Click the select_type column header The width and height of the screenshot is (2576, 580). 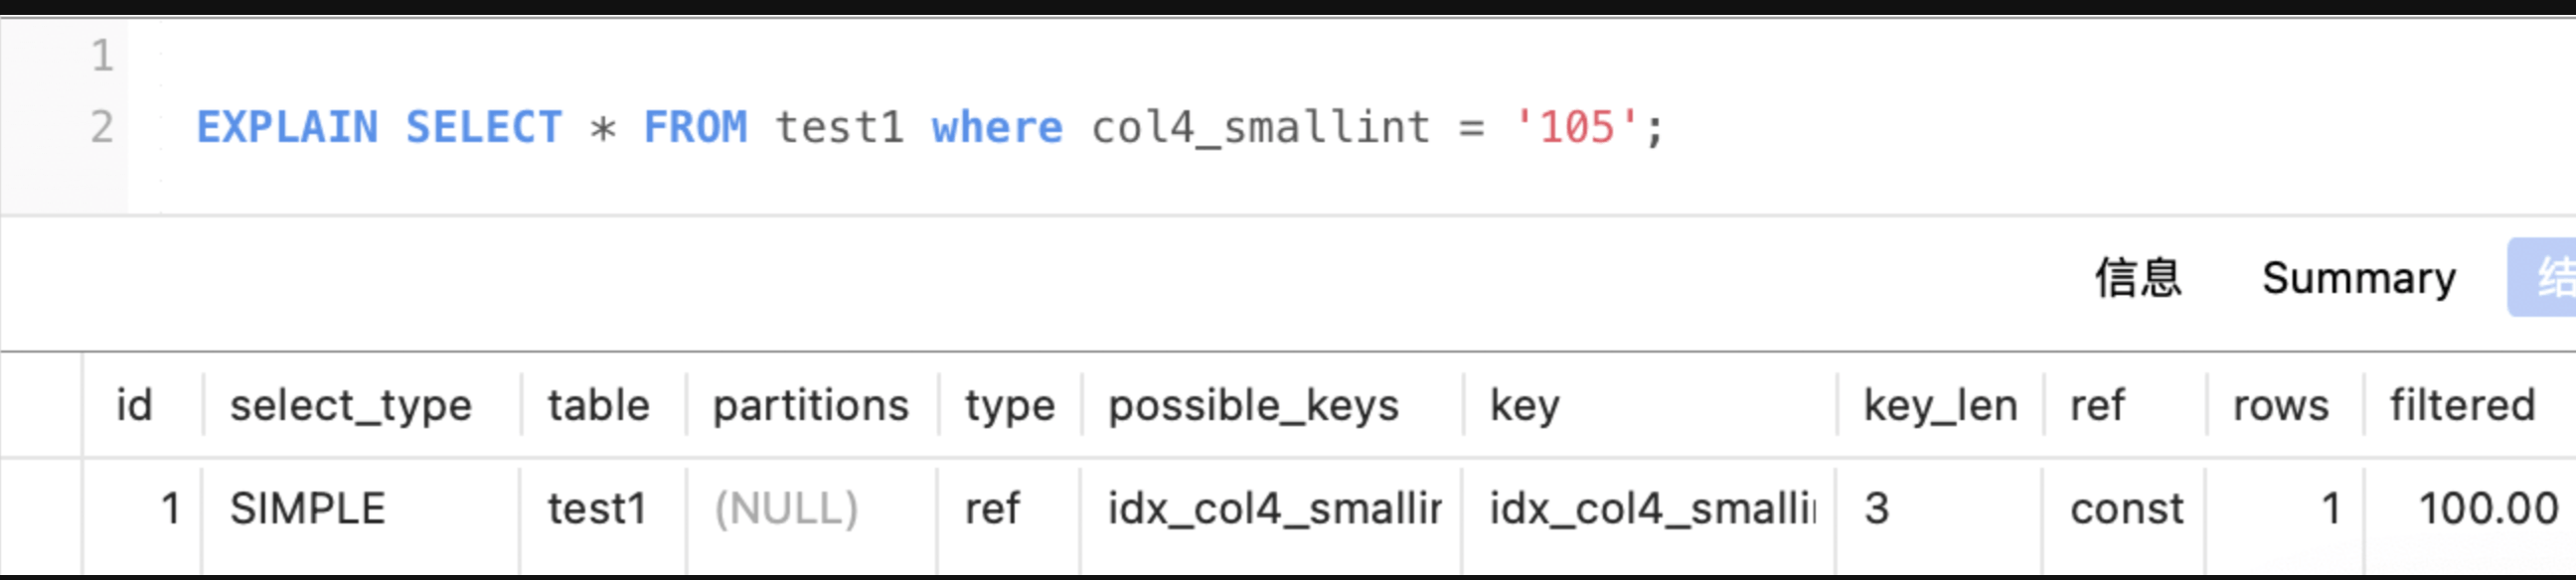pos(350,406)
